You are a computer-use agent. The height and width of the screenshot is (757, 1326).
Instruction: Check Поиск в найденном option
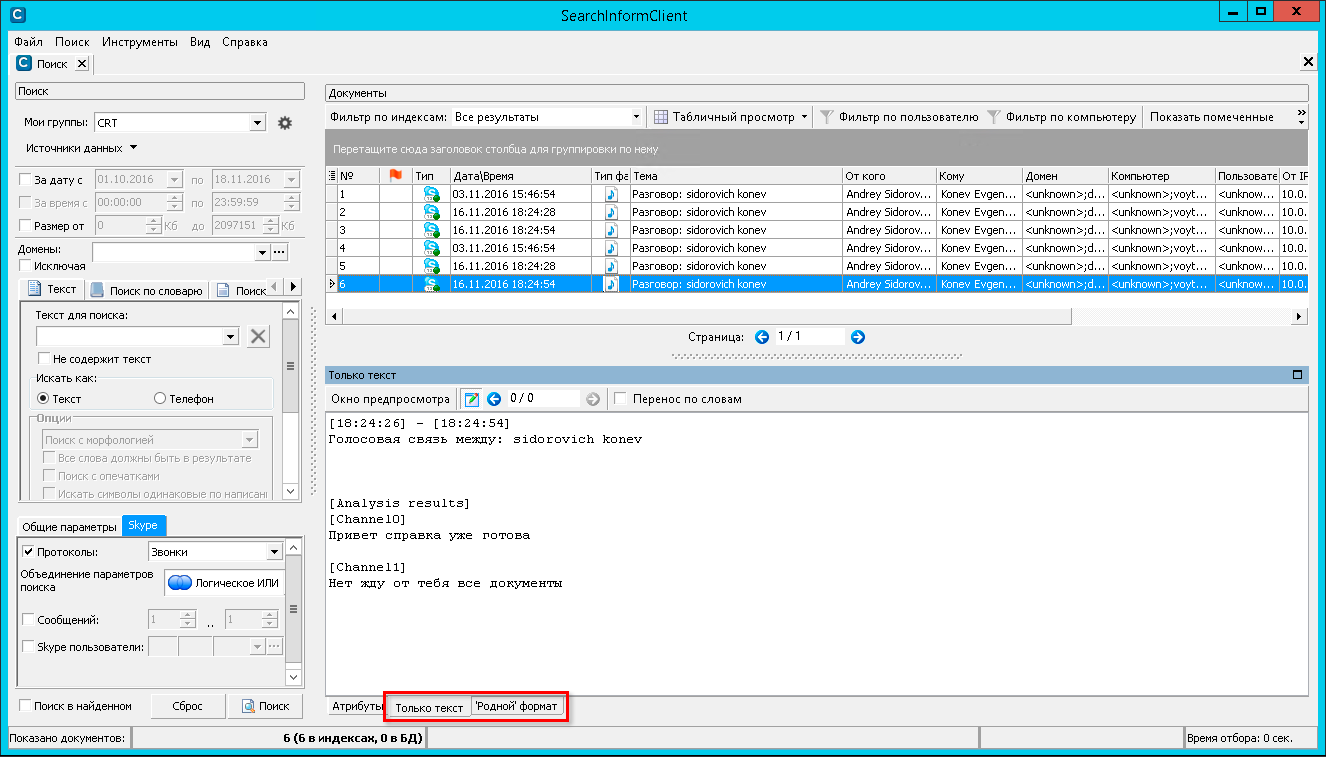(25, 706)
